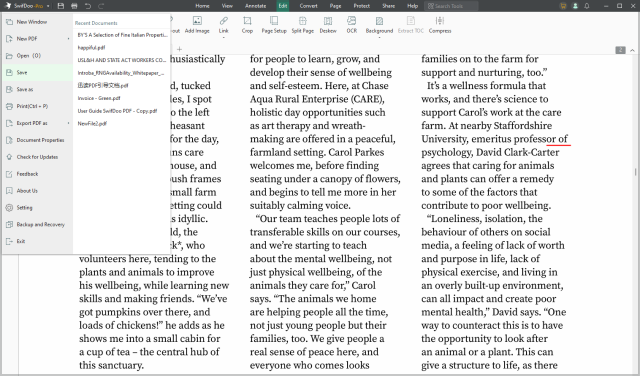
Task: Click the shopping cart icon
Action: click(x=563, y=6)
